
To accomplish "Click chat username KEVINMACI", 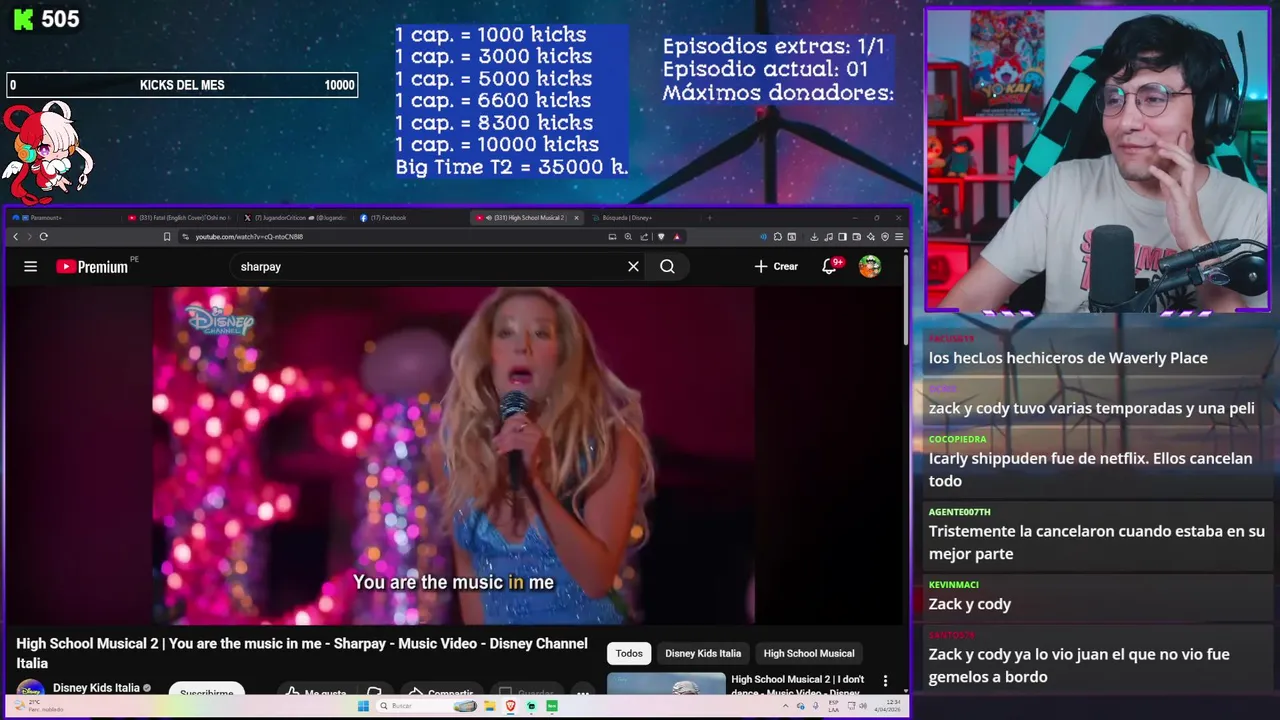I will tap(953, 585).
